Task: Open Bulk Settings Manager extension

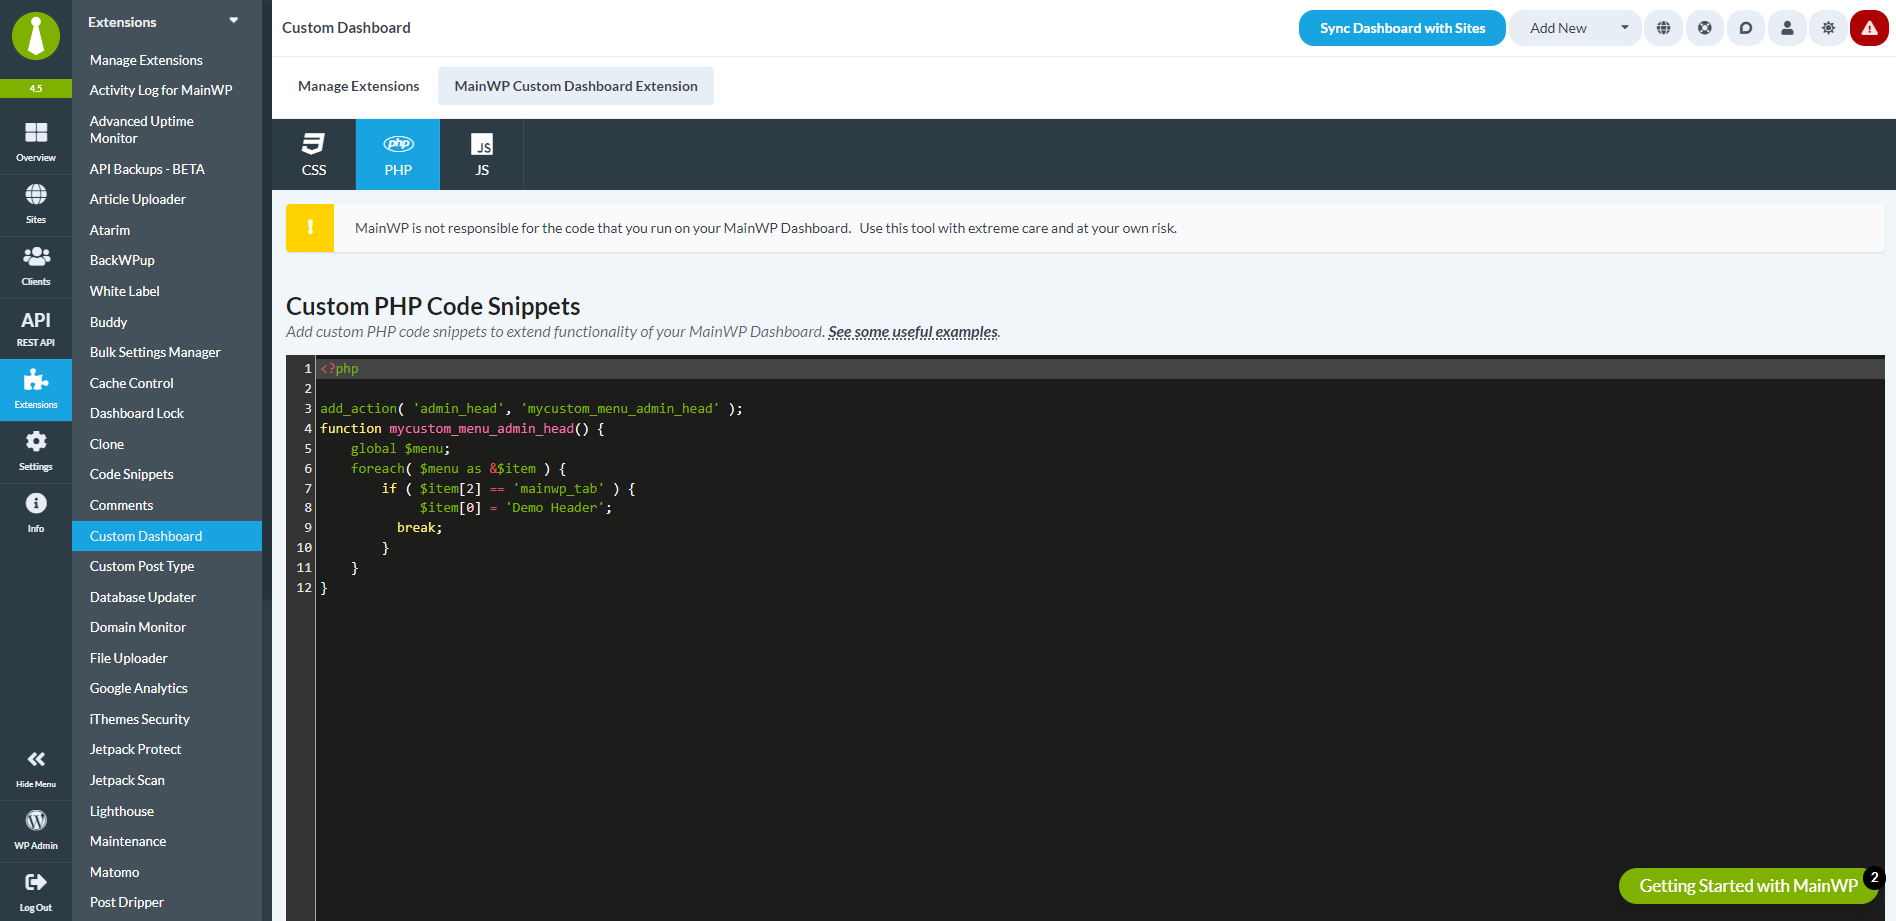Action: pyautogui.click(x=155, y=352)
